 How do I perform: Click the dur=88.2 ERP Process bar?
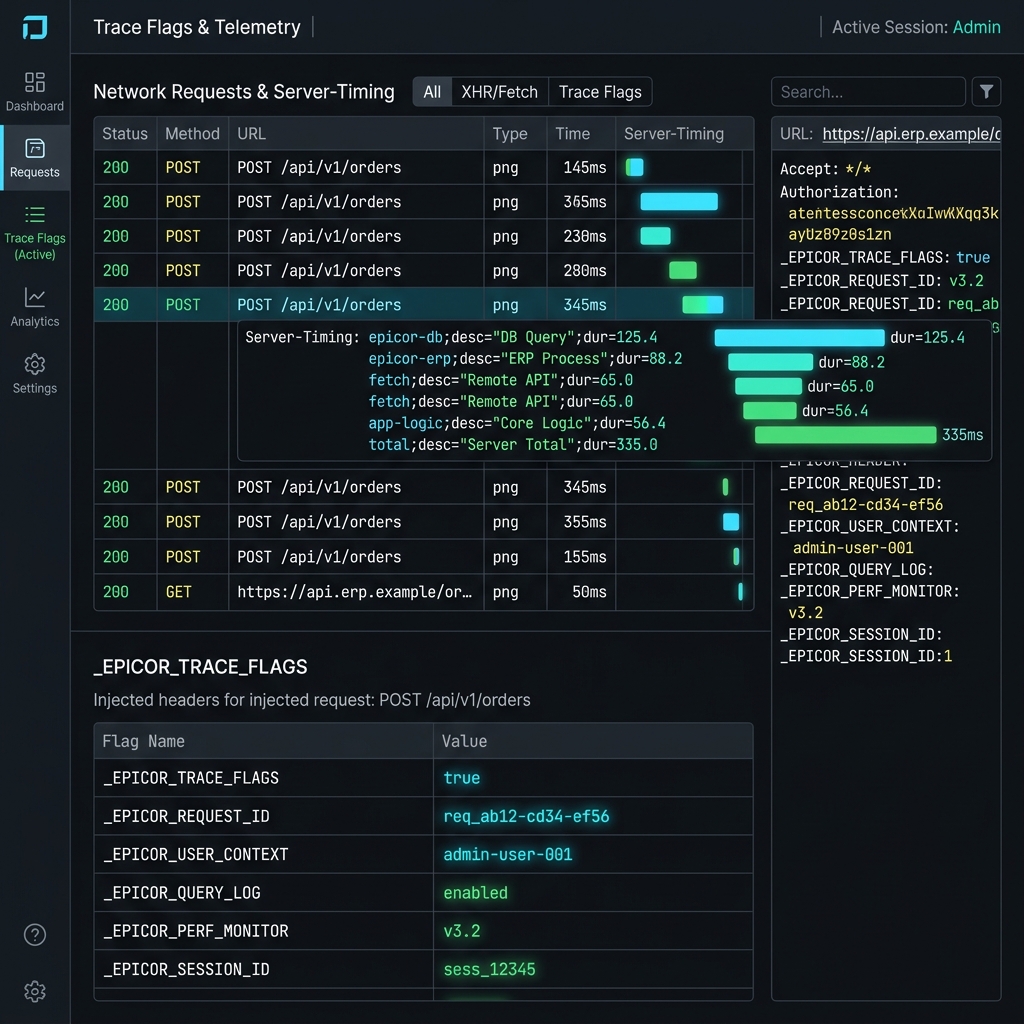pos(770,362)
